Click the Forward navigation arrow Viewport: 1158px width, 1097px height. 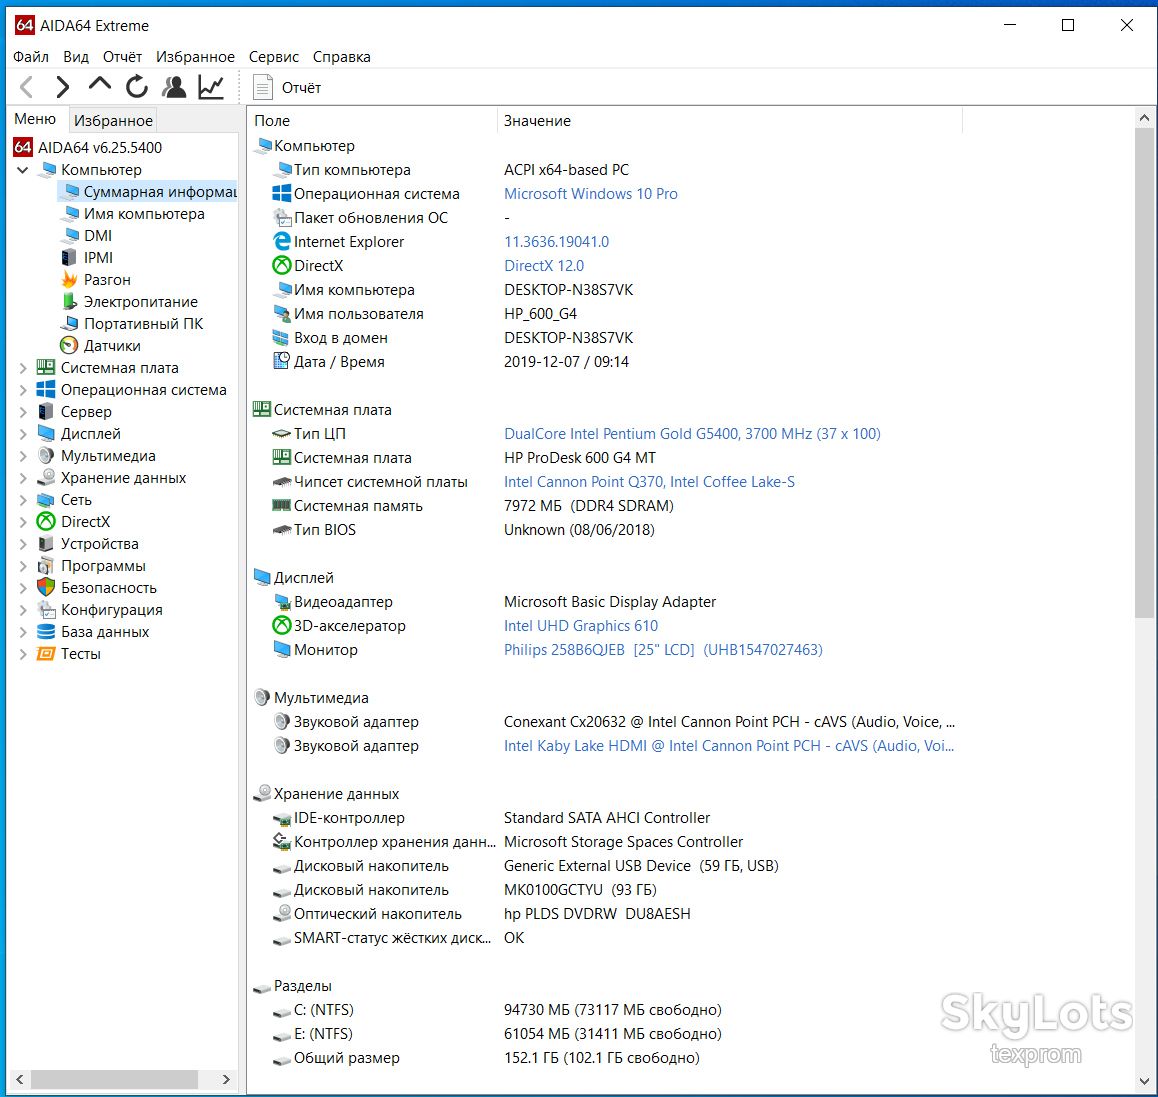coord(63,87)
